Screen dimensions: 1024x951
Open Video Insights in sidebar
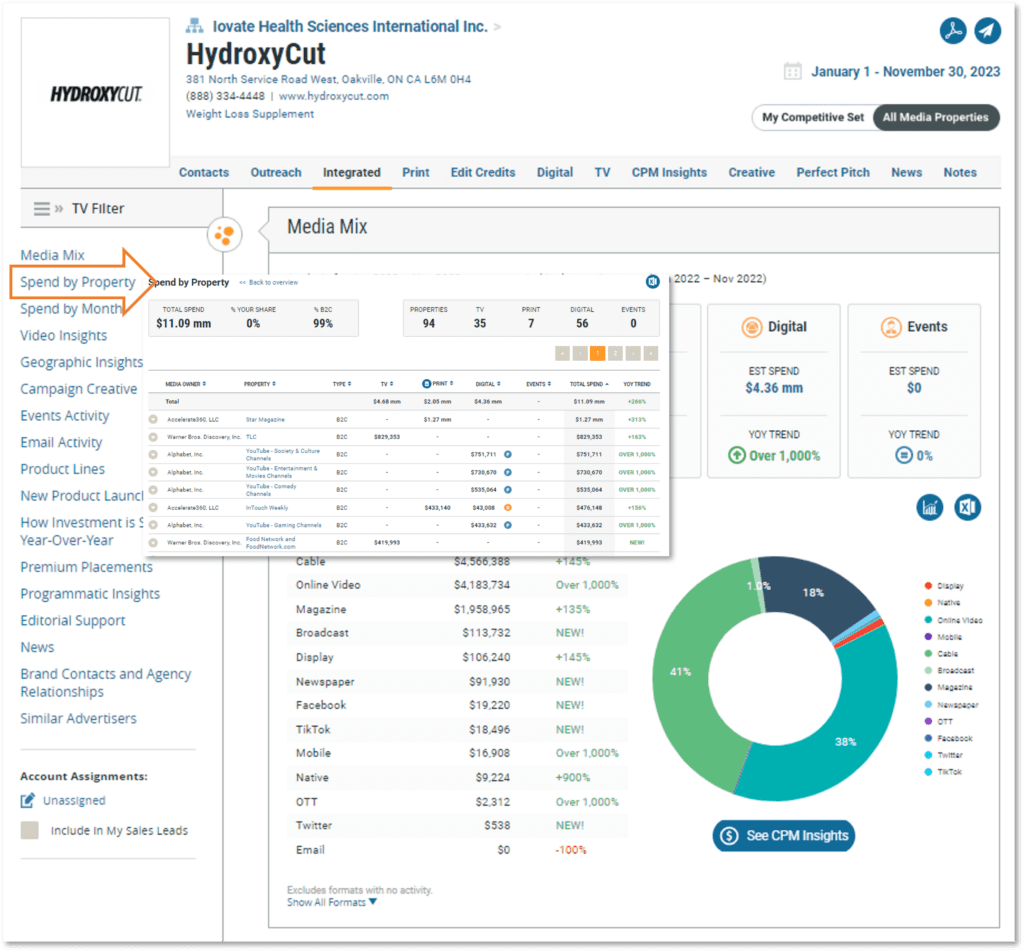(x=63, y=335)
